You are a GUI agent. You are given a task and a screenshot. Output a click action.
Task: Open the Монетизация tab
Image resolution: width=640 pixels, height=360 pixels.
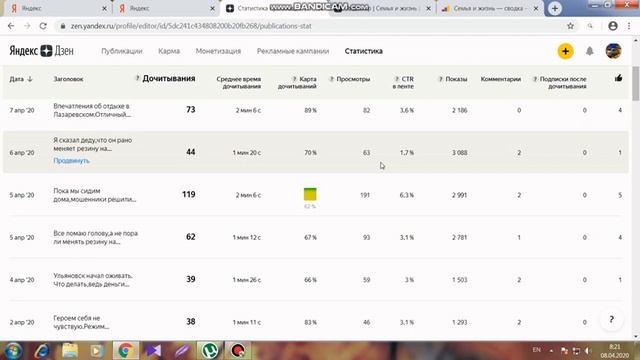[218, 51]
